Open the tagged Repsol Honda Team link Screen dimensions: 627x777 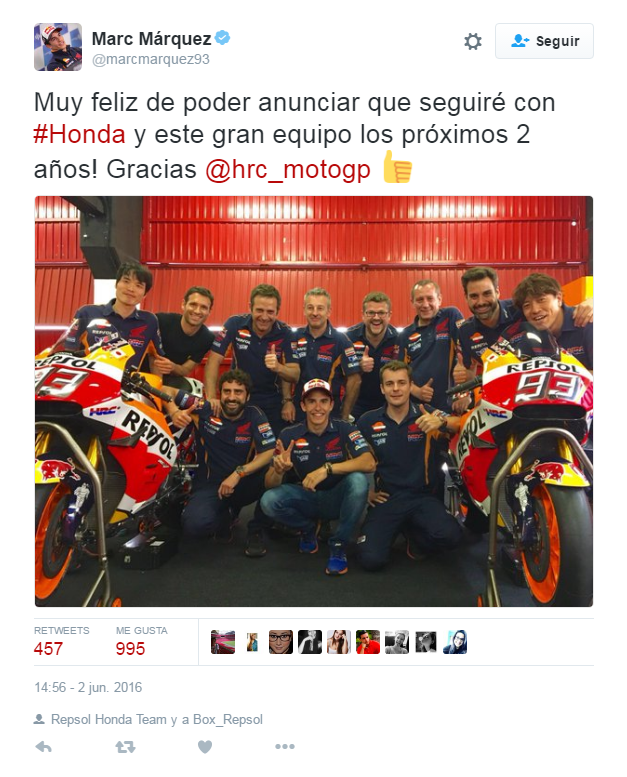click(109, 719)
